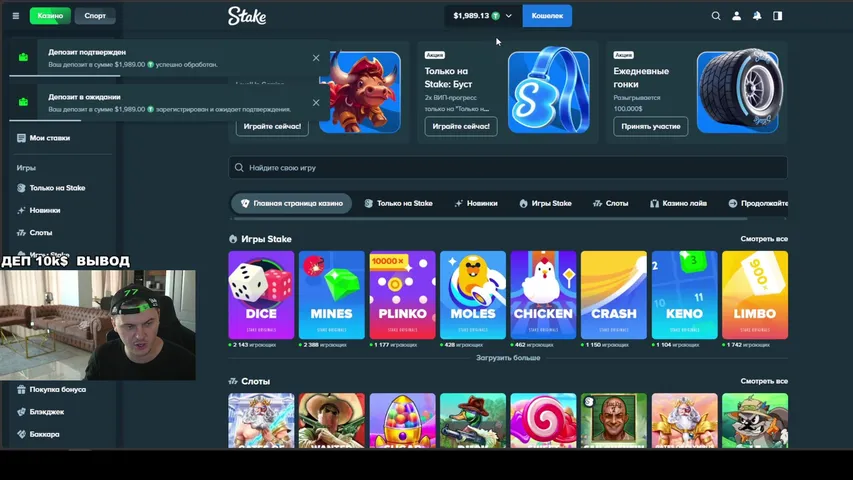This screenshot has width=853, height=480.
Task: Click Смотреть все for Слоты
Action: tap(764, 381)
